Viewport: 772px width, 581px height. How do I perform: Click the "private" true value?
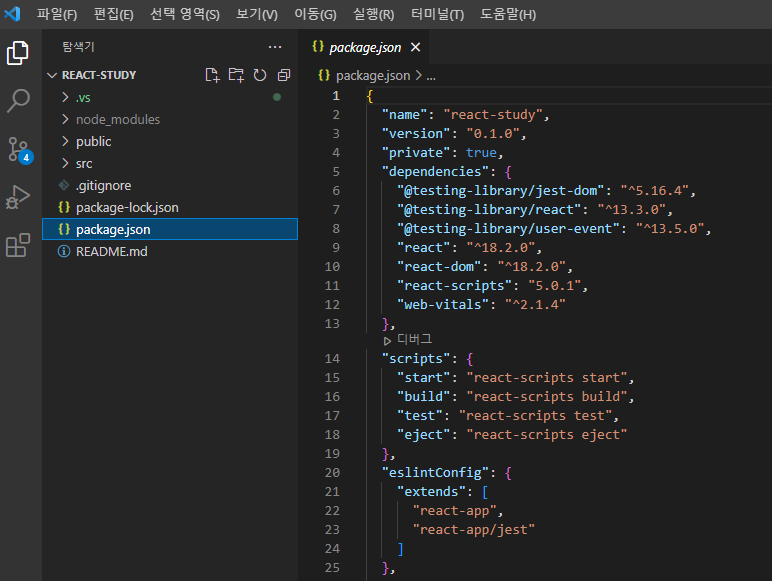pyautogui.click(x=482, y=153)
